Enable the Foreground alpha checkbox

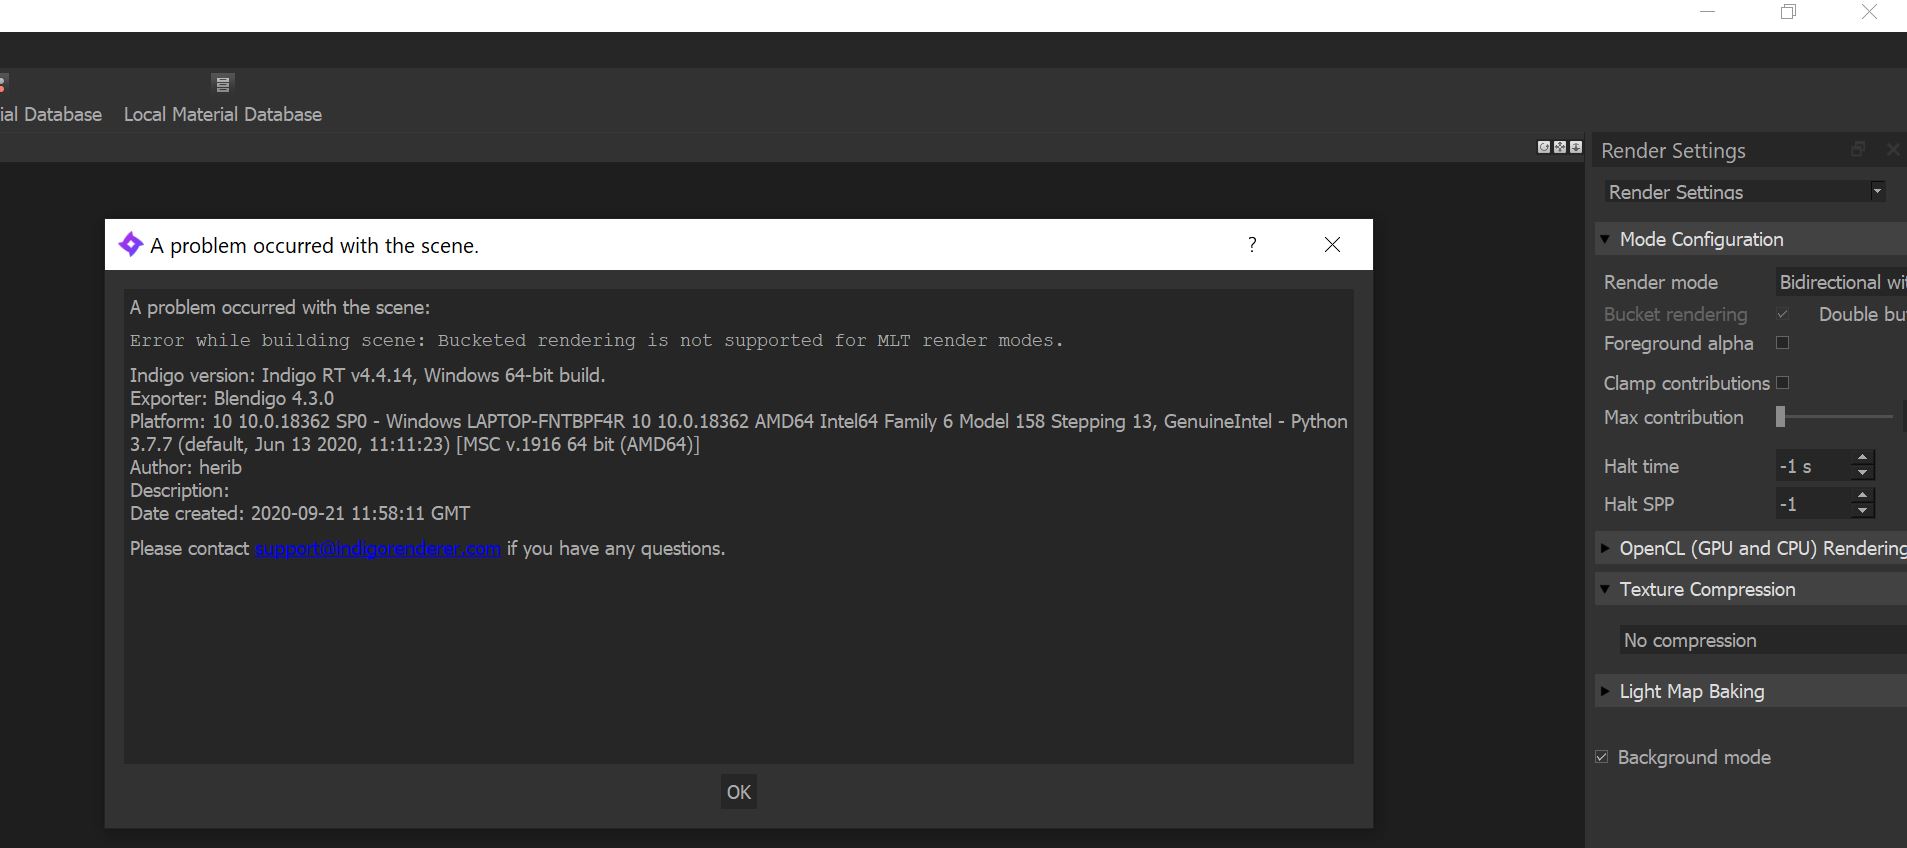tap(1782, 343)
